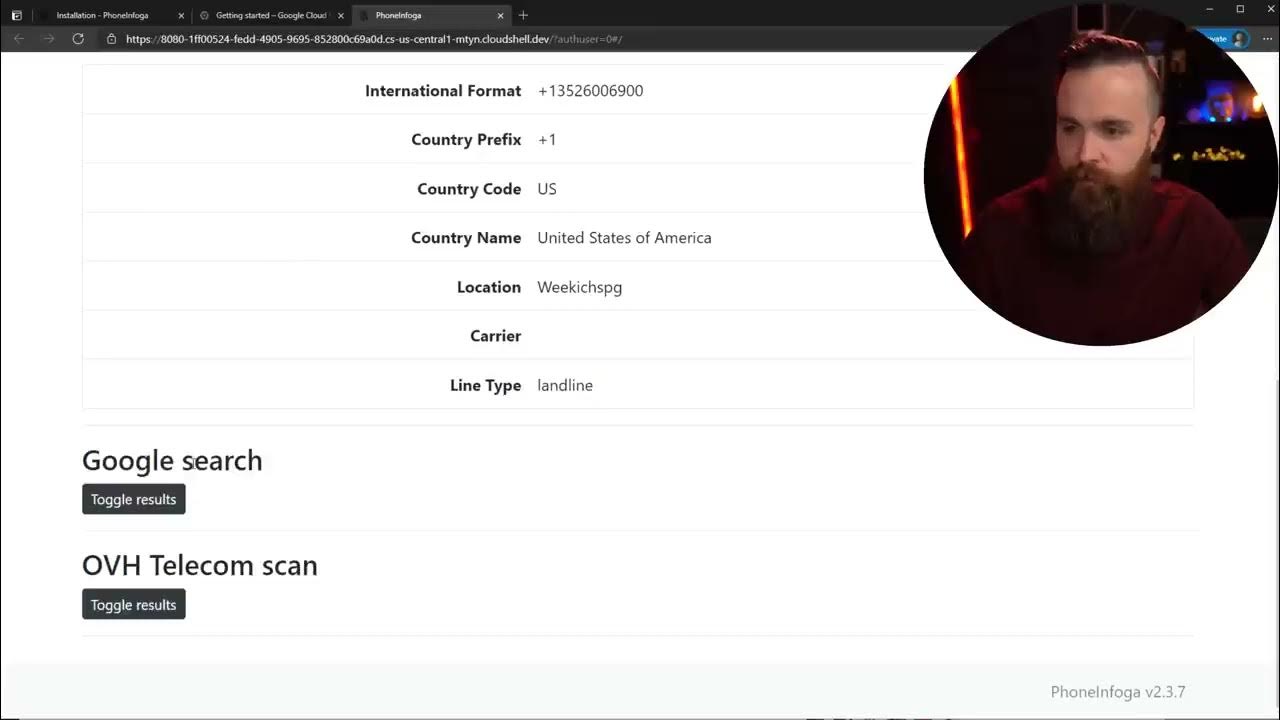This screenshot has height=720, width=1280.
Task: Open the tab actions menu icon
Action: pyautogui.click(x=16, y=15)
